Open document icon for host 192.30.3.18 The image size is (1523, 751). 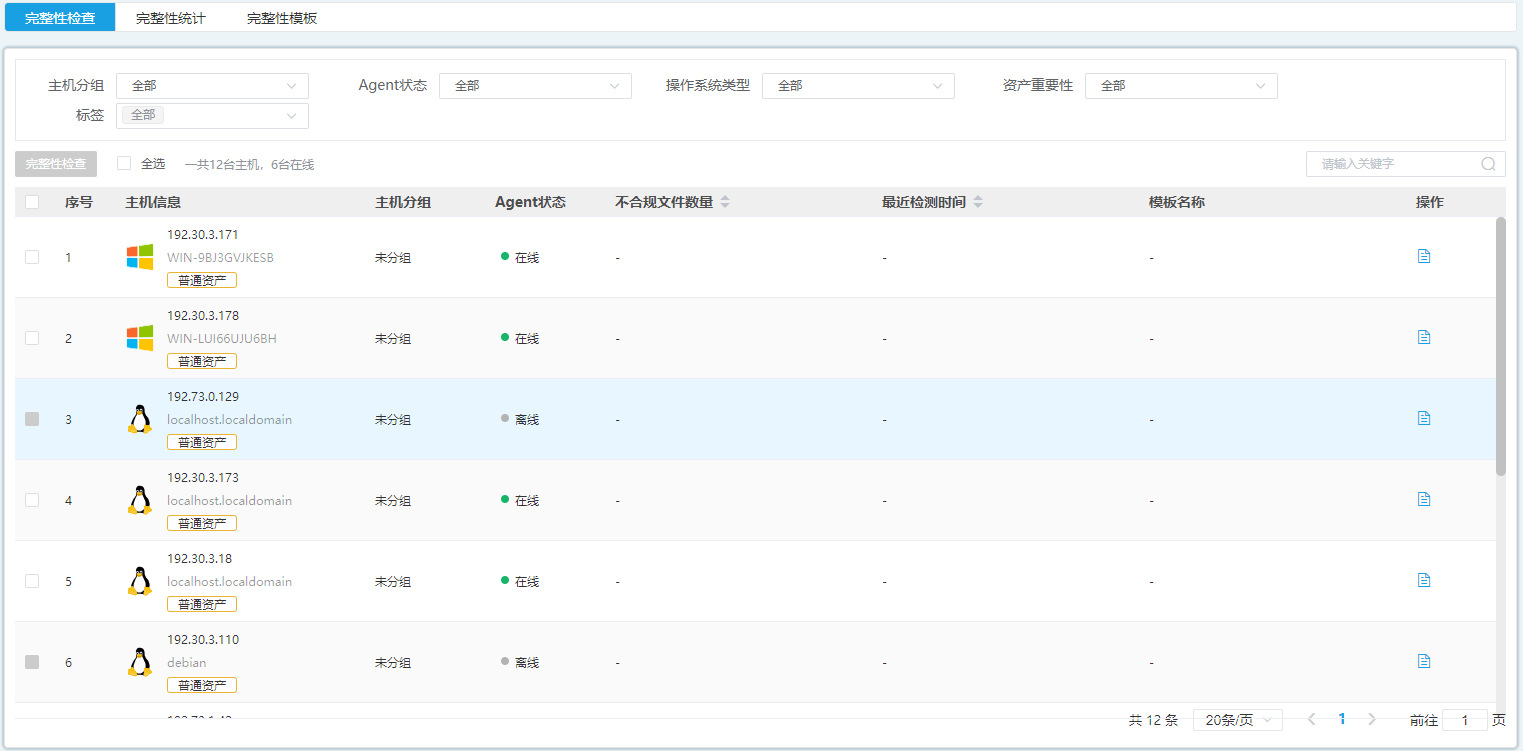[1424, 580]
